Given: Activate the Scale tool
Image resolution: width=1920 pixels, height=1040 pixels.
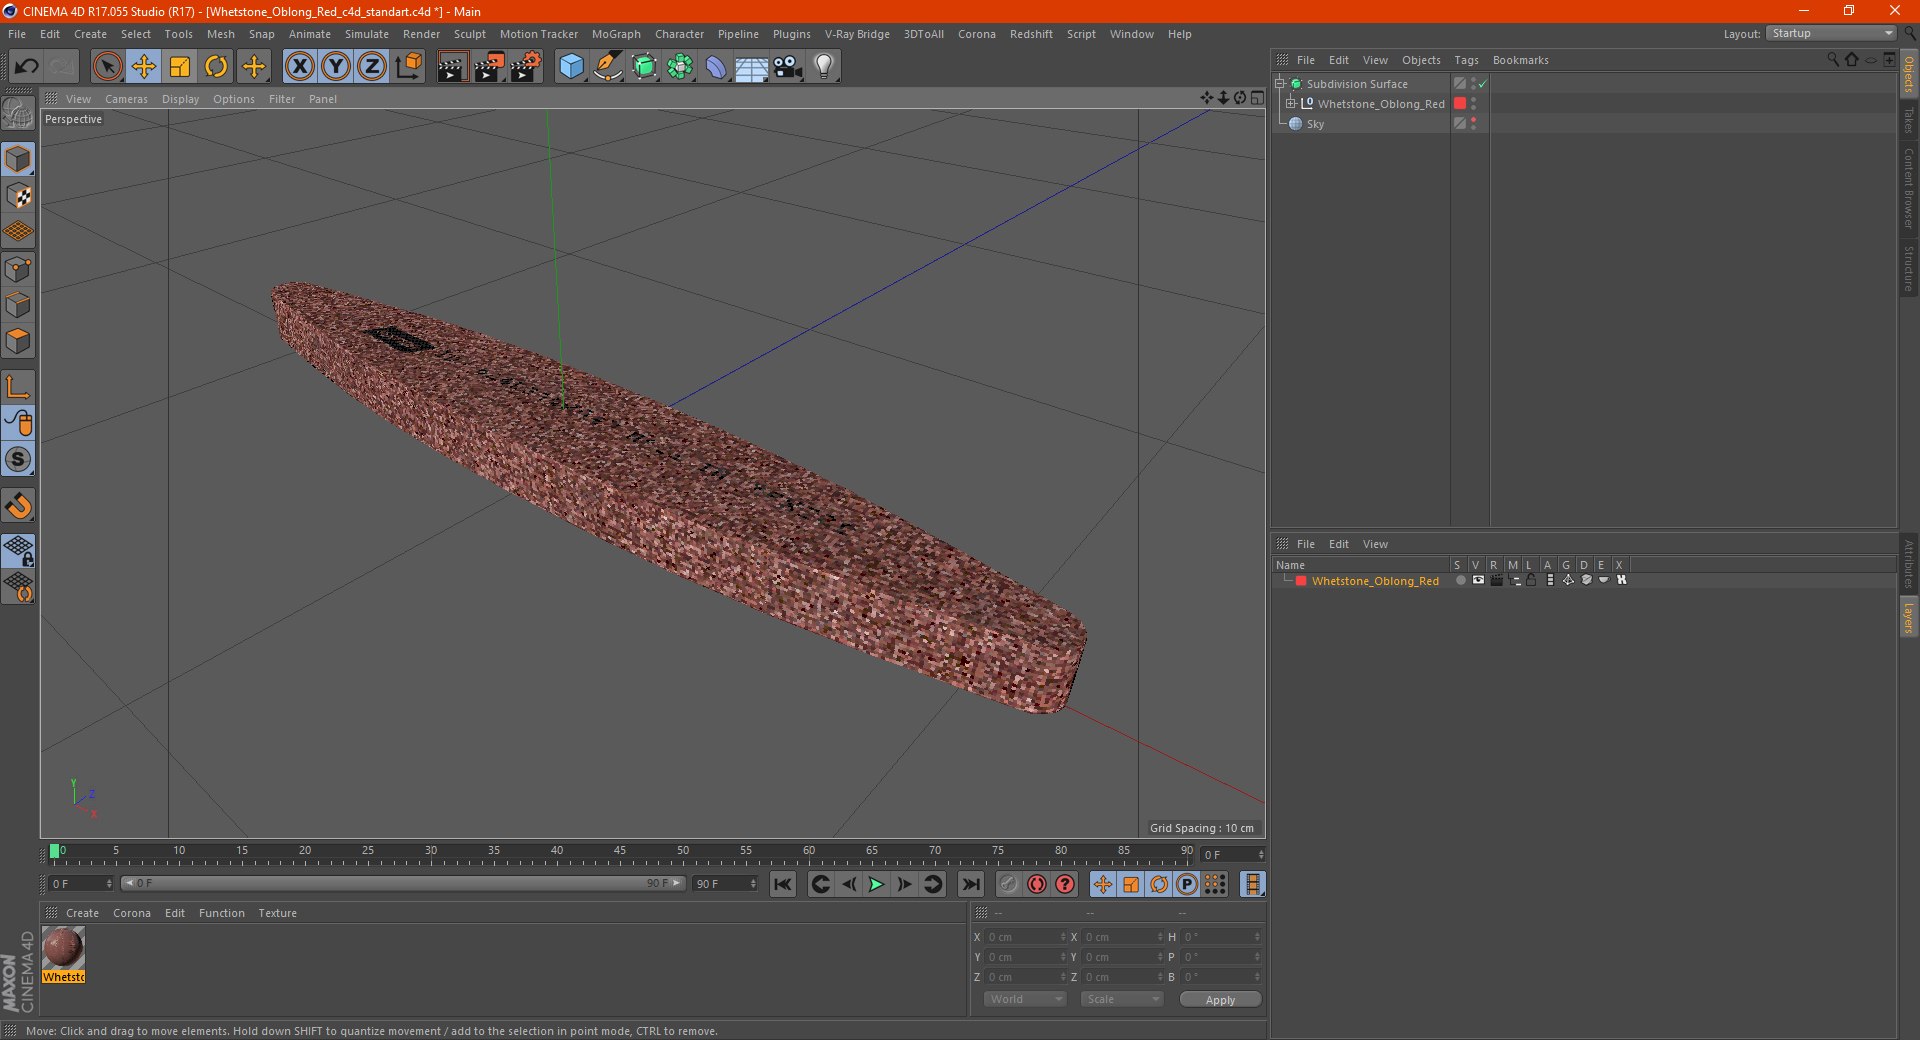Looking at the screenshot, I should (180, 67).
